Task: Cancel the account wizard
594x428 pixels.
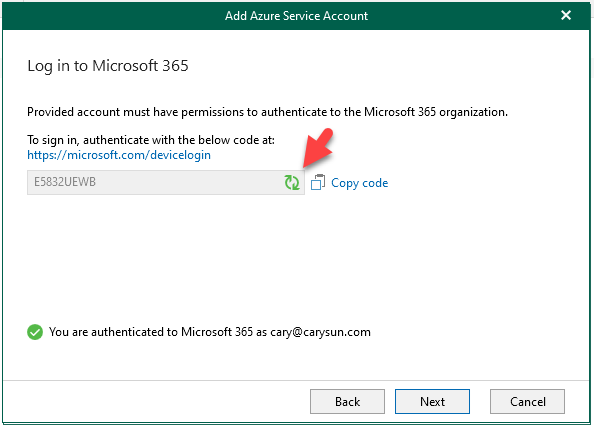Action: [527, 401]
